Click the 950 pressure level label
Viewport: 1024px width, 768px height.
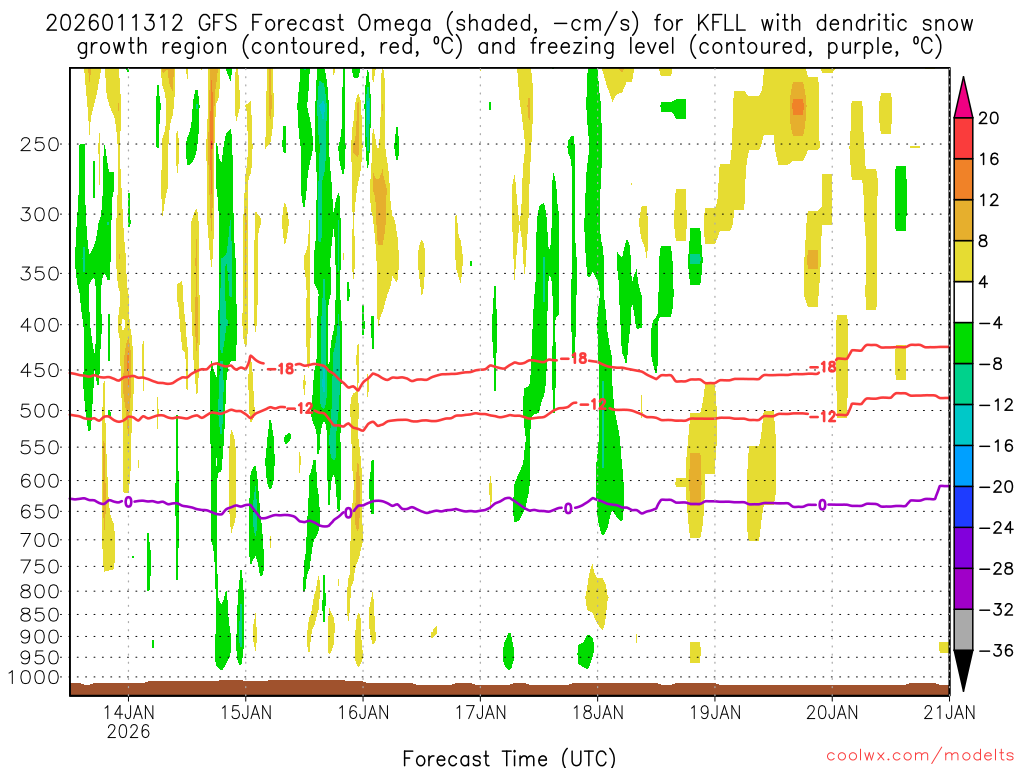click(40, 658)
